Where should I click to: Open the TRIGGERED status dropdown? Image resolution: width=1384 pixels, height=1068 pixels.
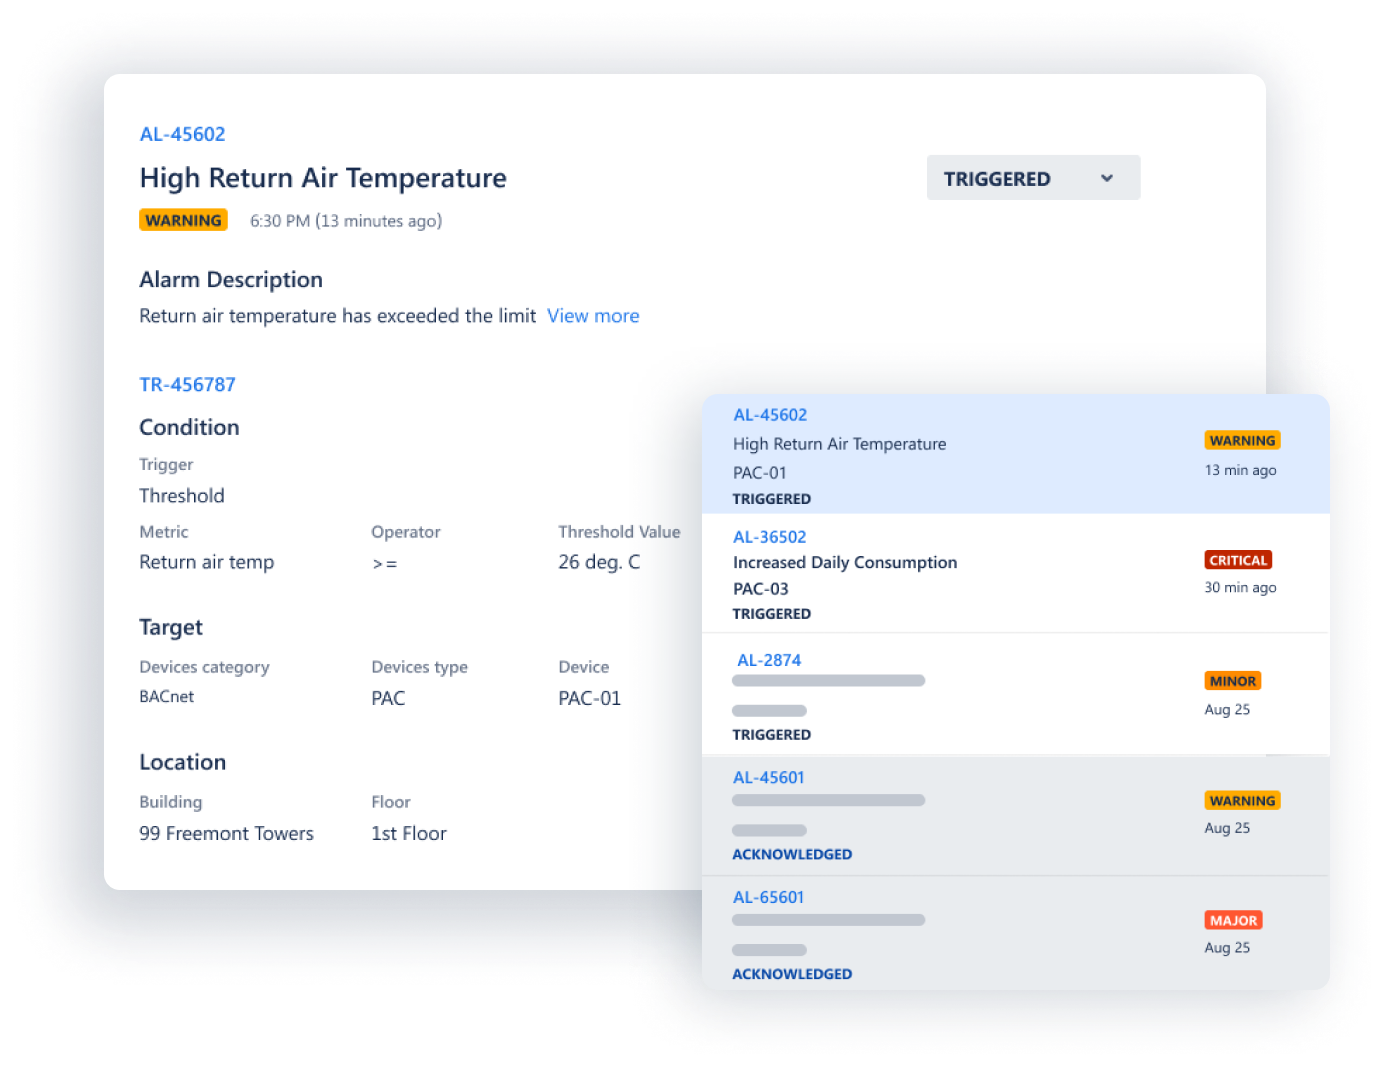pyautogui.click(x=1033, y=178)
